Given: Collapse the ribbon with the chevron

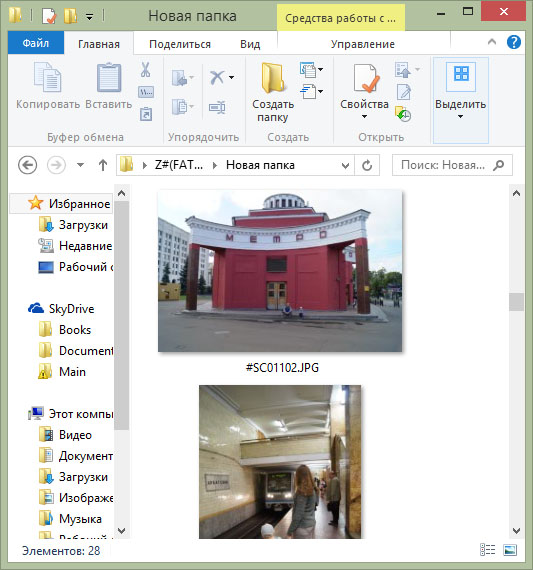Looking at the screenshot, I should point(492,42).
